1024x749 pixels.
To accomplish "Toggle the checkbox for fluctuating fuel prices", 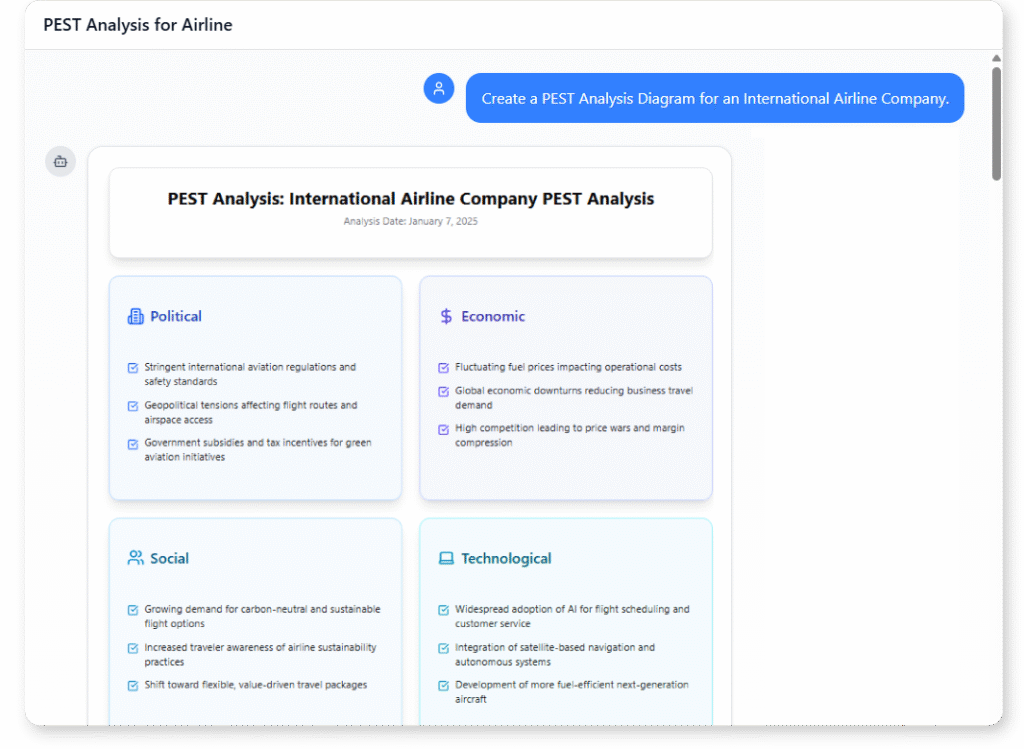I will (442, 367).
